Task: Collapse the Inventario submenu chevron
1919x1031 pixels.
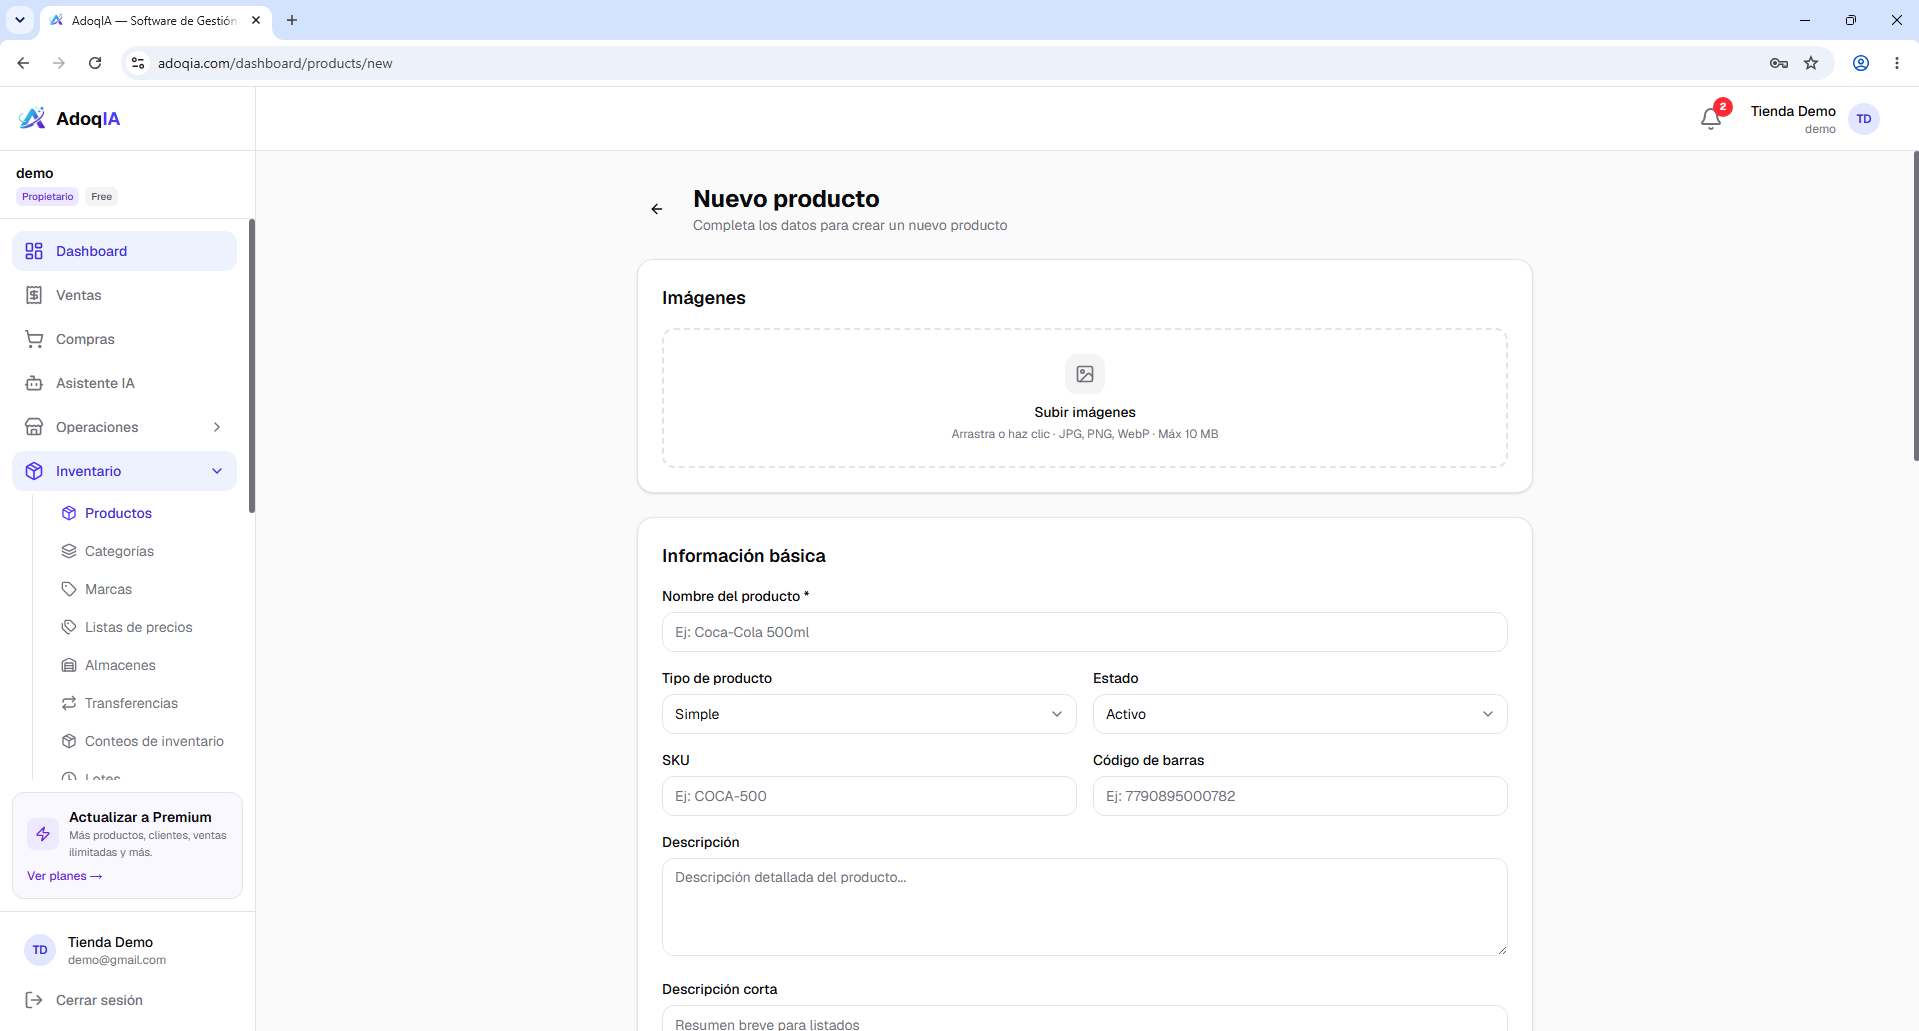Action: 217,471
